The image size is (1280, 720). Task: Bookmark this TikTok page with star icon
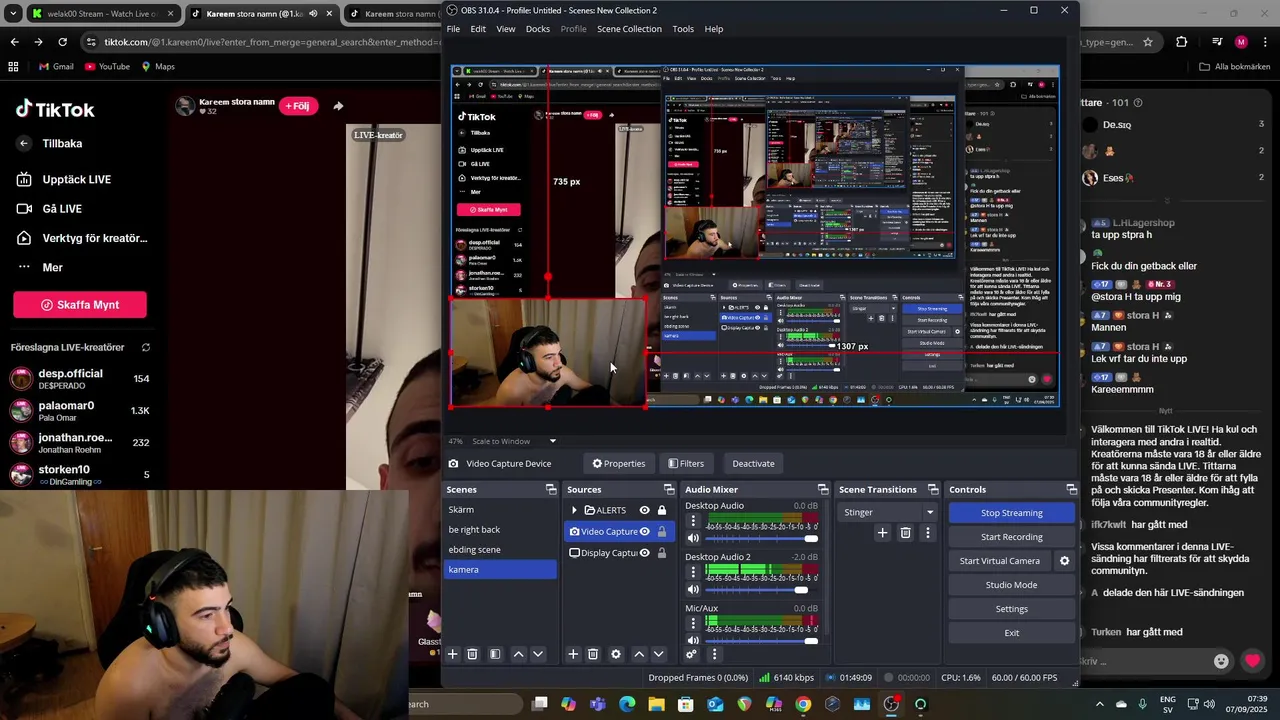[x=1148, y=42]
